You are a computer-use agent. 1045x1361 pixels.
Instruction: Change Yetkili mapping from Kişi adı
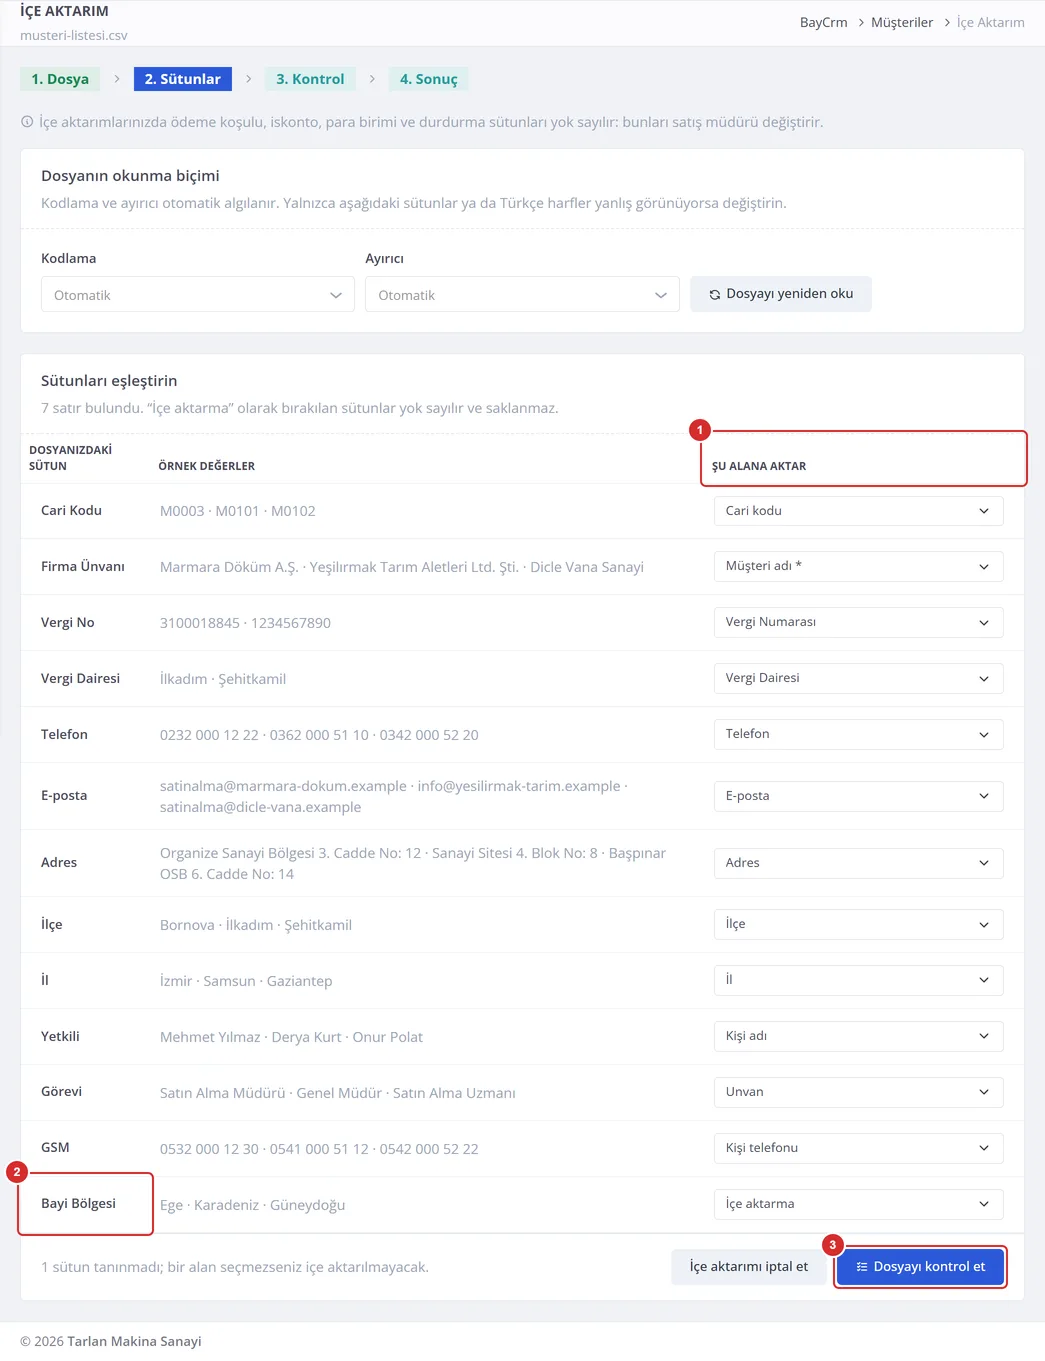pyautogui.click(x=858, y=1037)
